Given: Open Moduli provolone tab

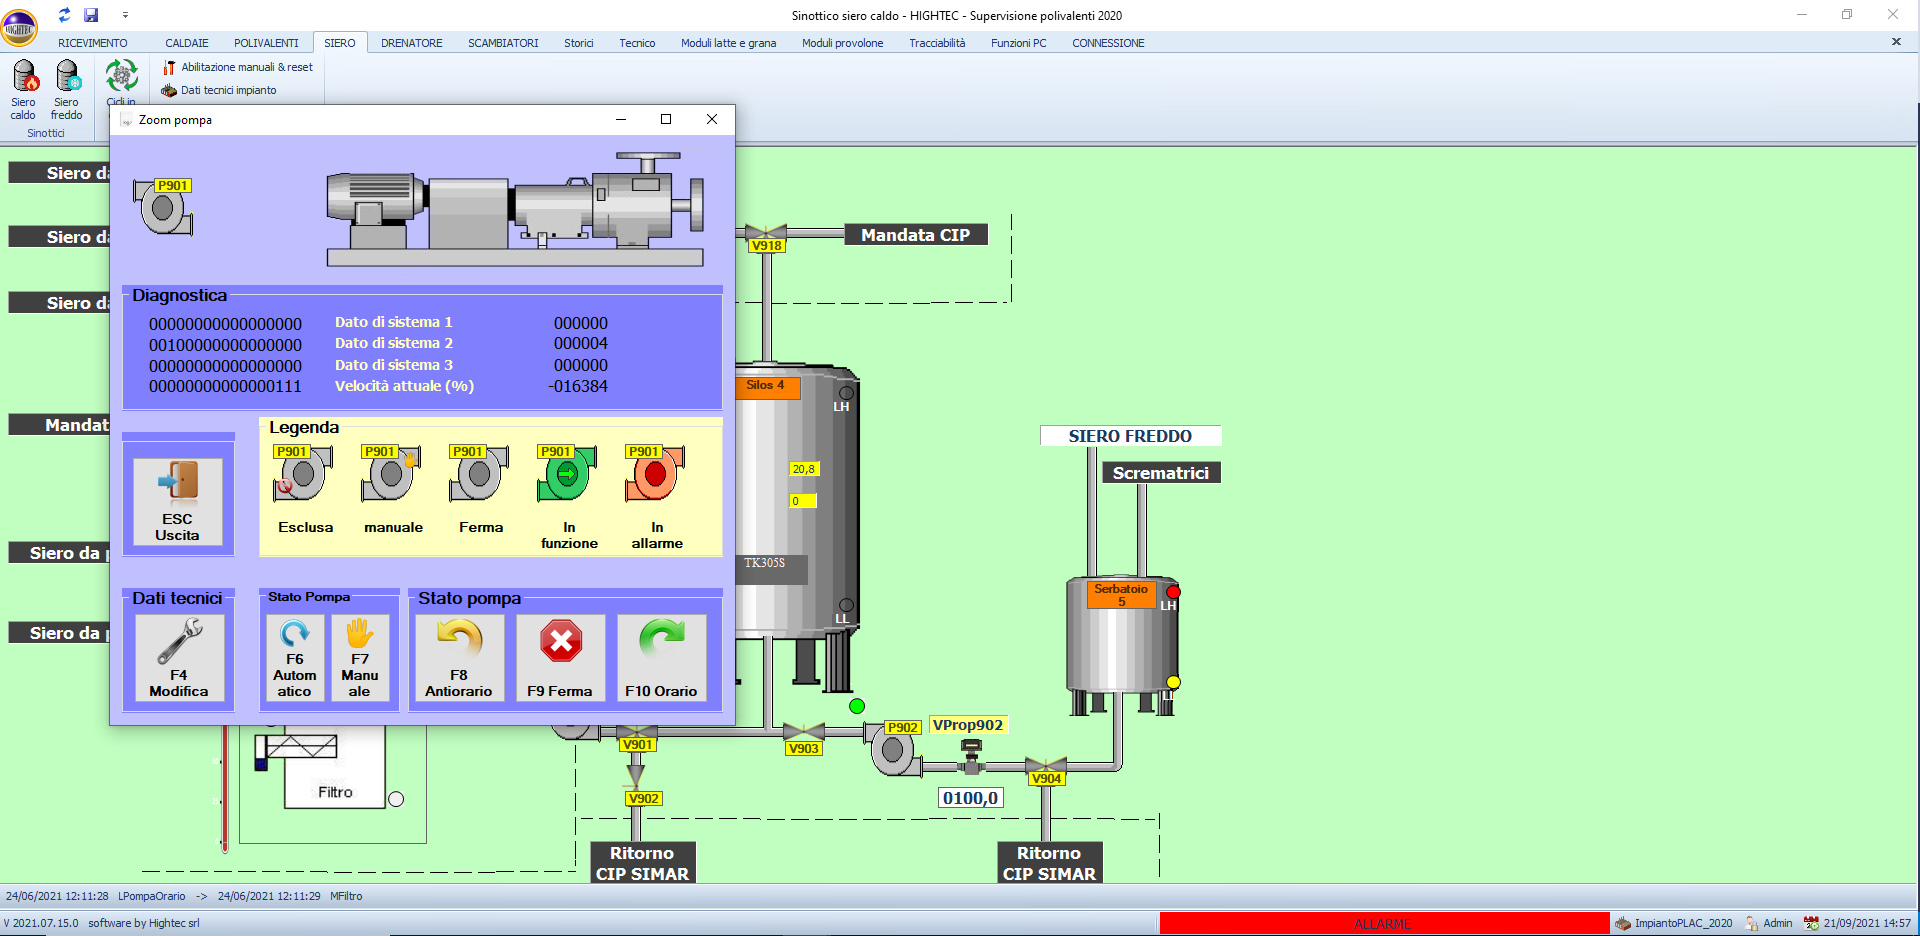Looking at the screenshot, I should tap(843, 43).
